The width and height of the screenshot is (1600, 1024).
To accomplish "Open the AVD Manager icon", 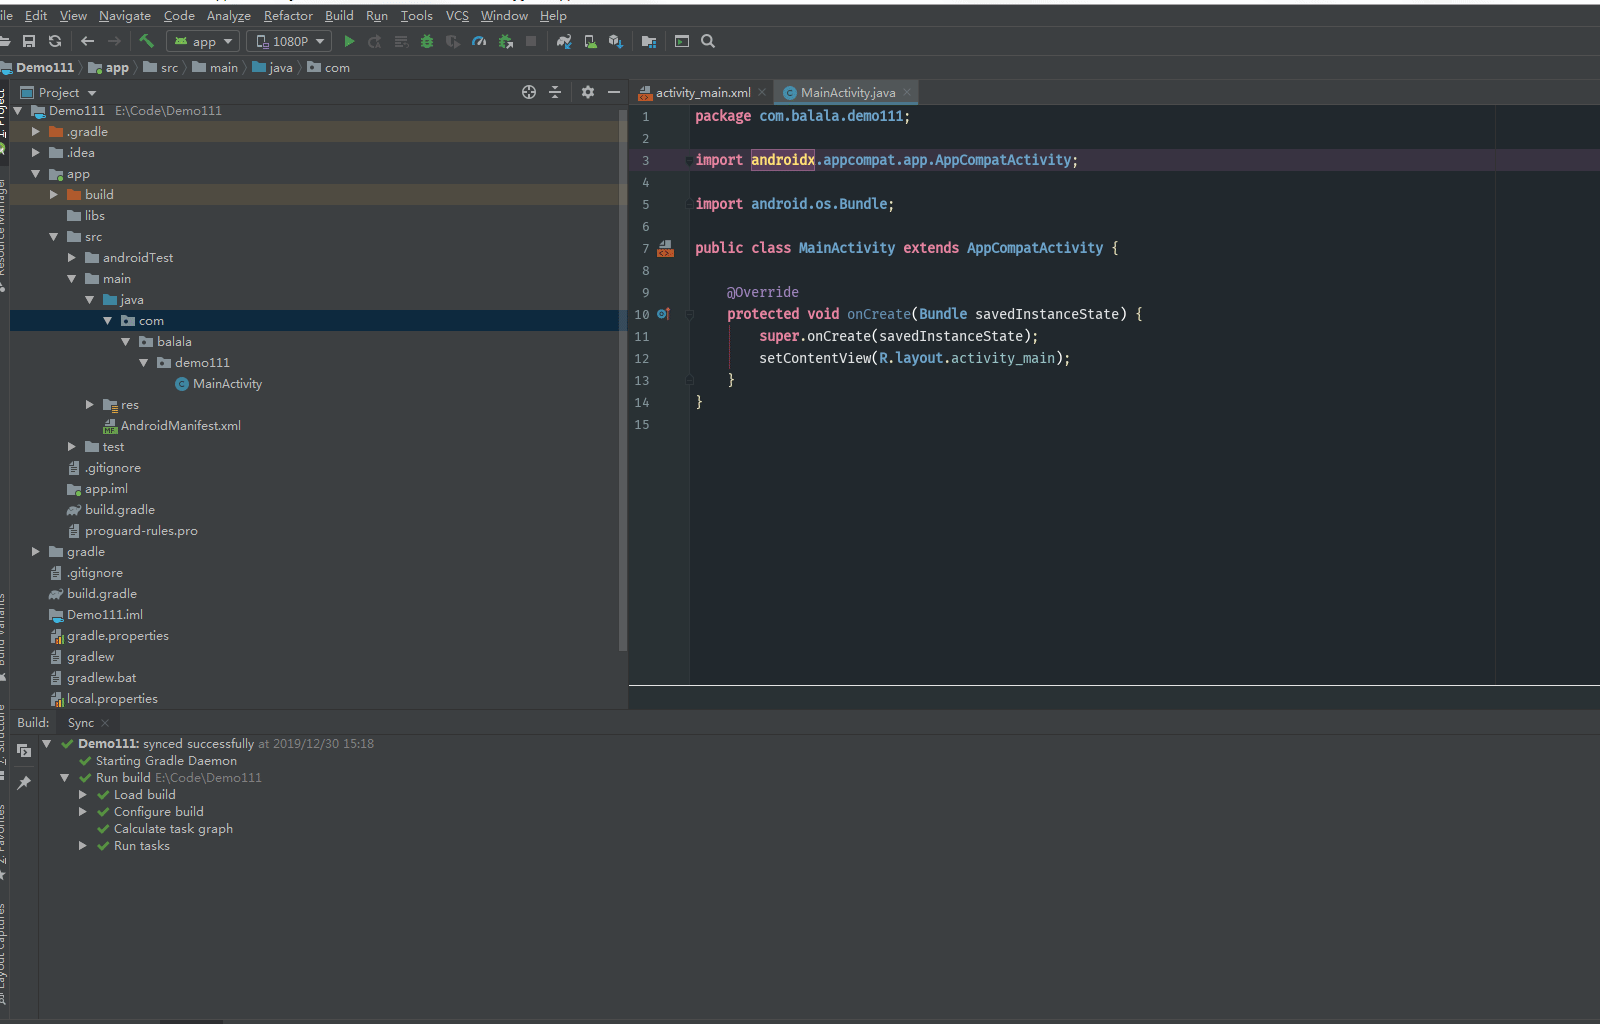I will tap(590, 41).
